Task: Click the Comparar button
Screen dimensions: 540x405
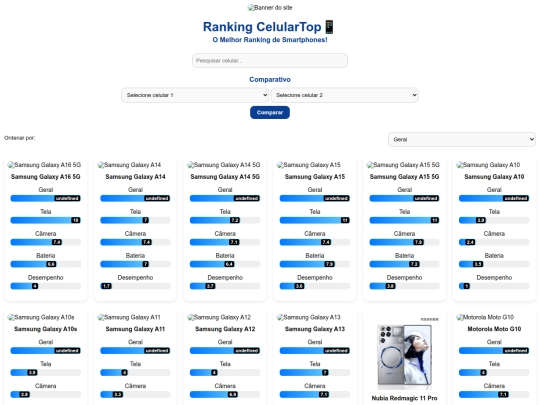Action: [x=270, y=113]
